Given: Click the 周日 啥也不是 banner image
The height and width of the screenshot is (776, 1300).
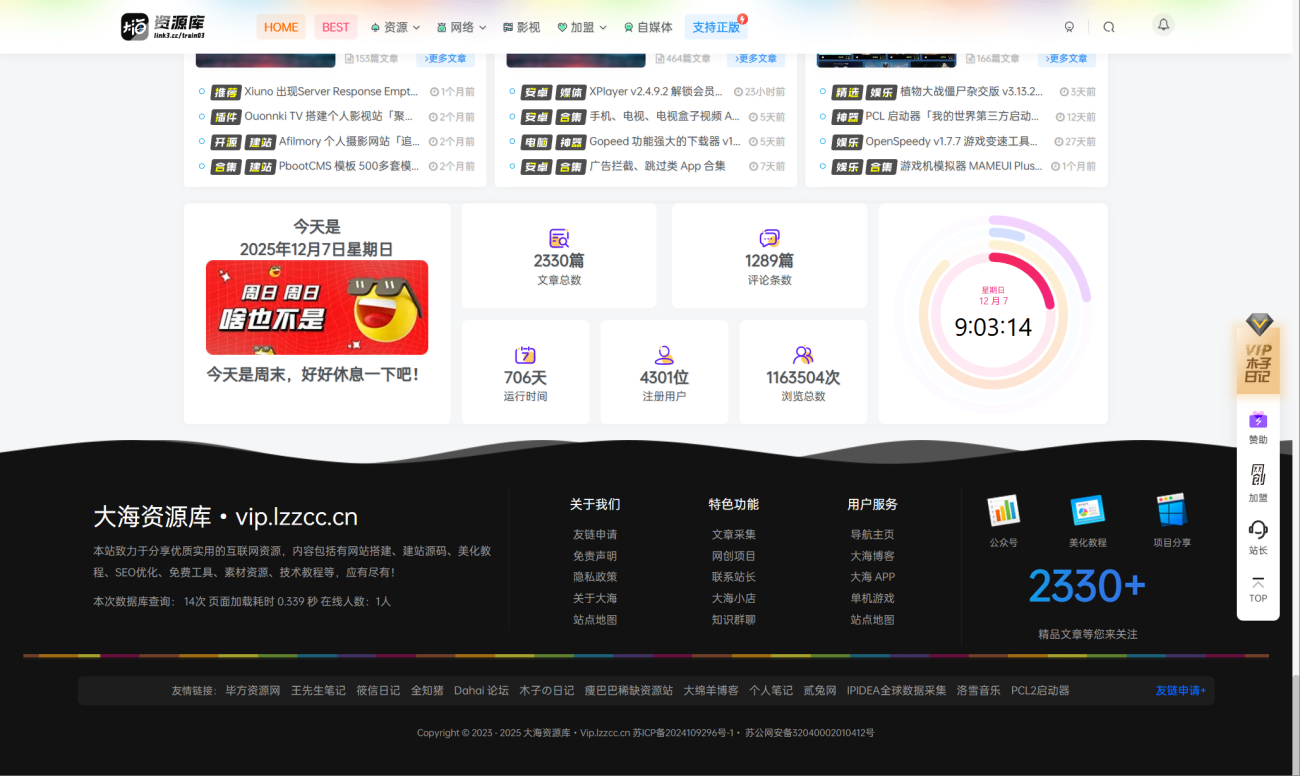Looking at the screenshot, I should coord(317,308).
